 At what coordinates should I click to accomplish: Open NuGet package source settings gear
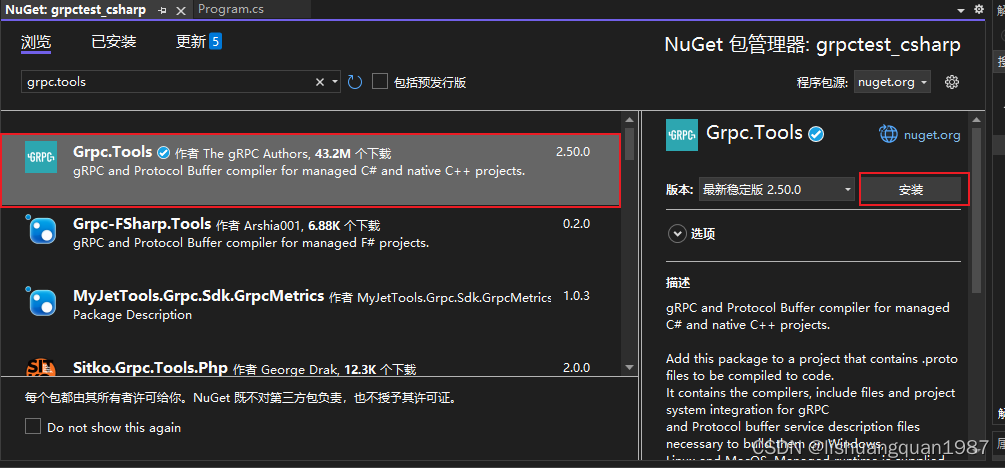click(952, 82)
